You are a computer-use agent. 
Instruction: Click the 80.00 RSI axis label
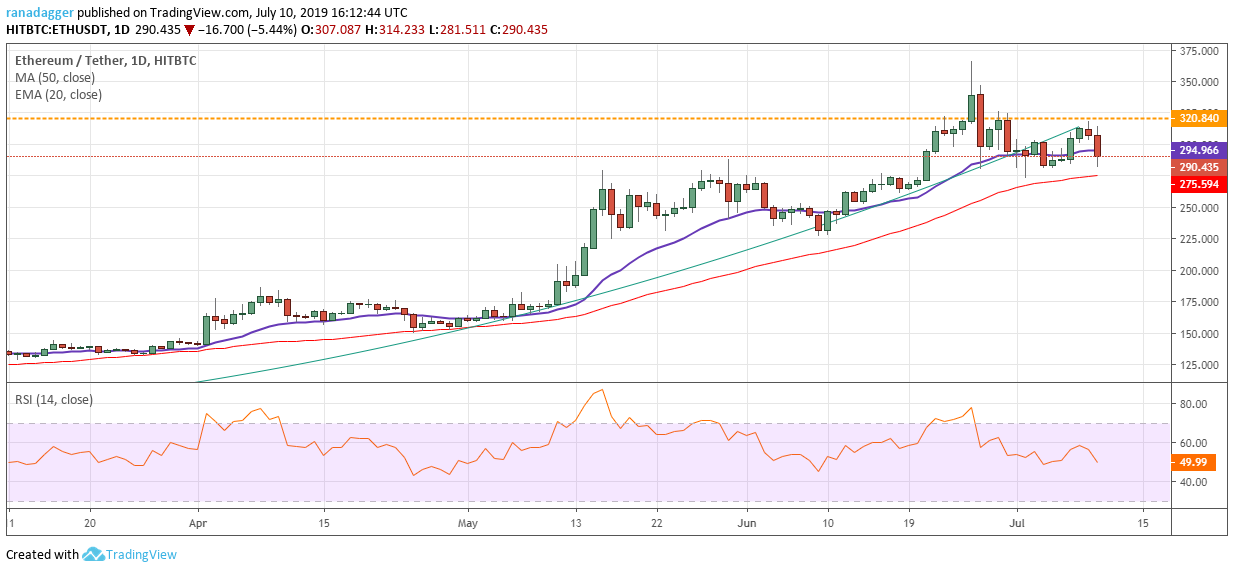1195,404
